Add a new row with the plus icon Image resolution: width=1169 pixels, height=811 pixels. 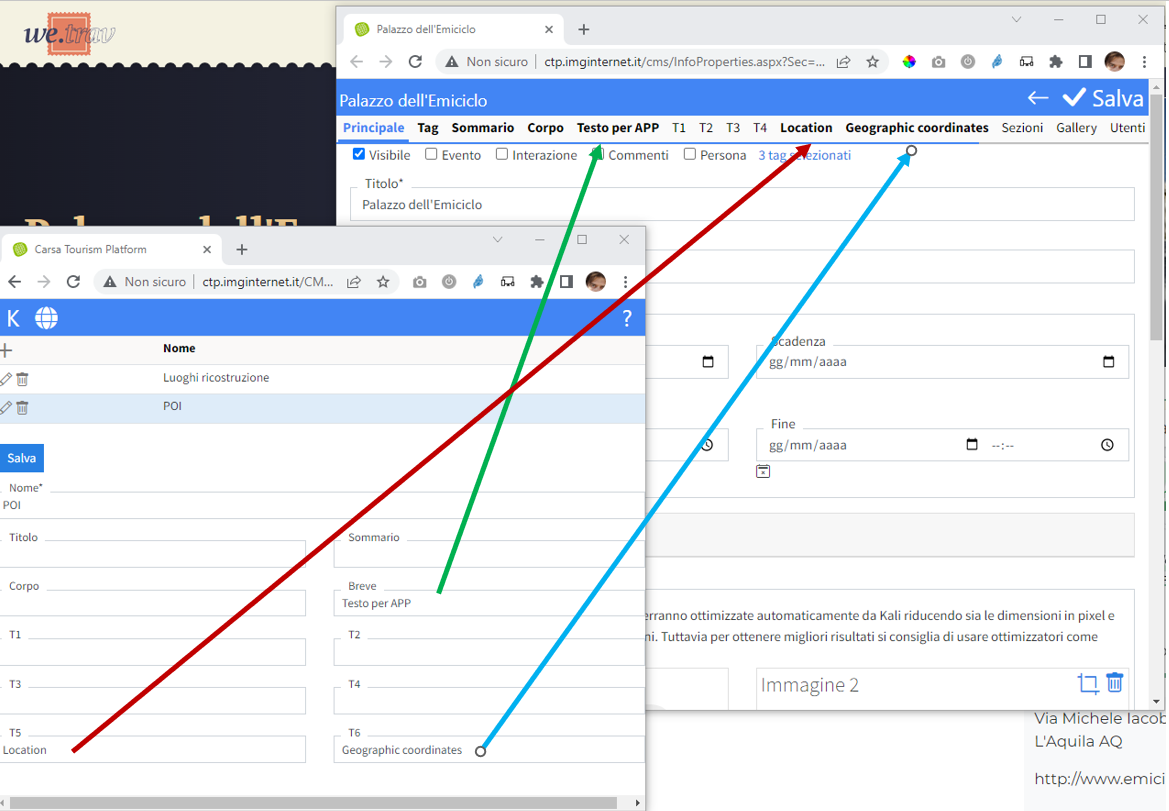point(7,350)
